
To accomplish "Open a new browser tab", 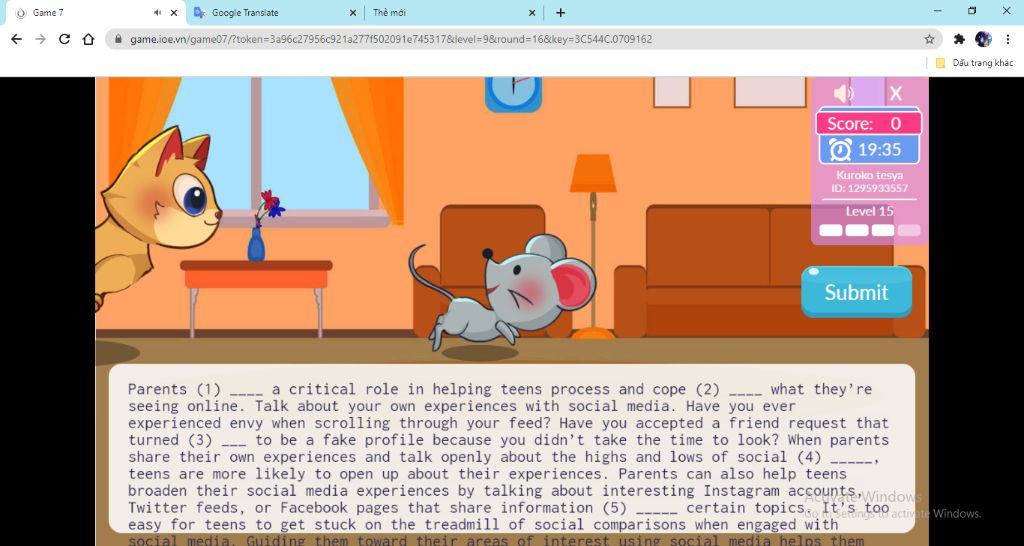I will click(560, 12).
